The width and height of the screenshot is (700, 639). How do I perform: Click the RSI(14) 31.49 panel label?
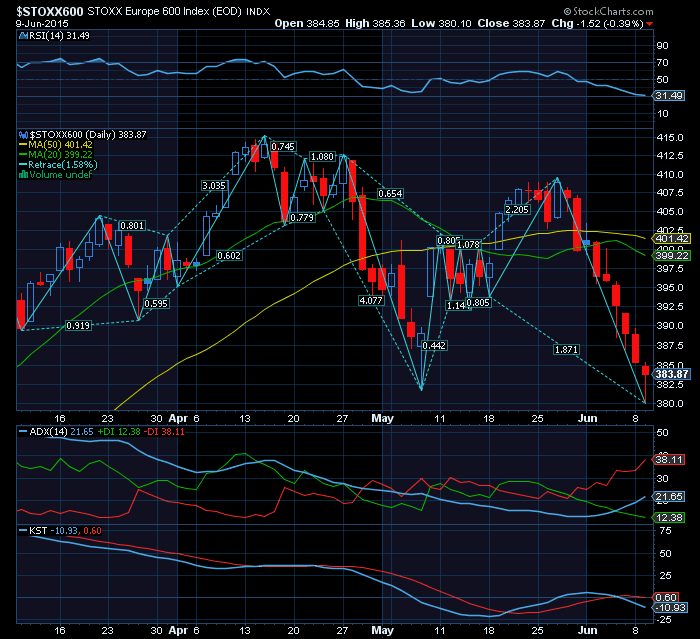59,36
